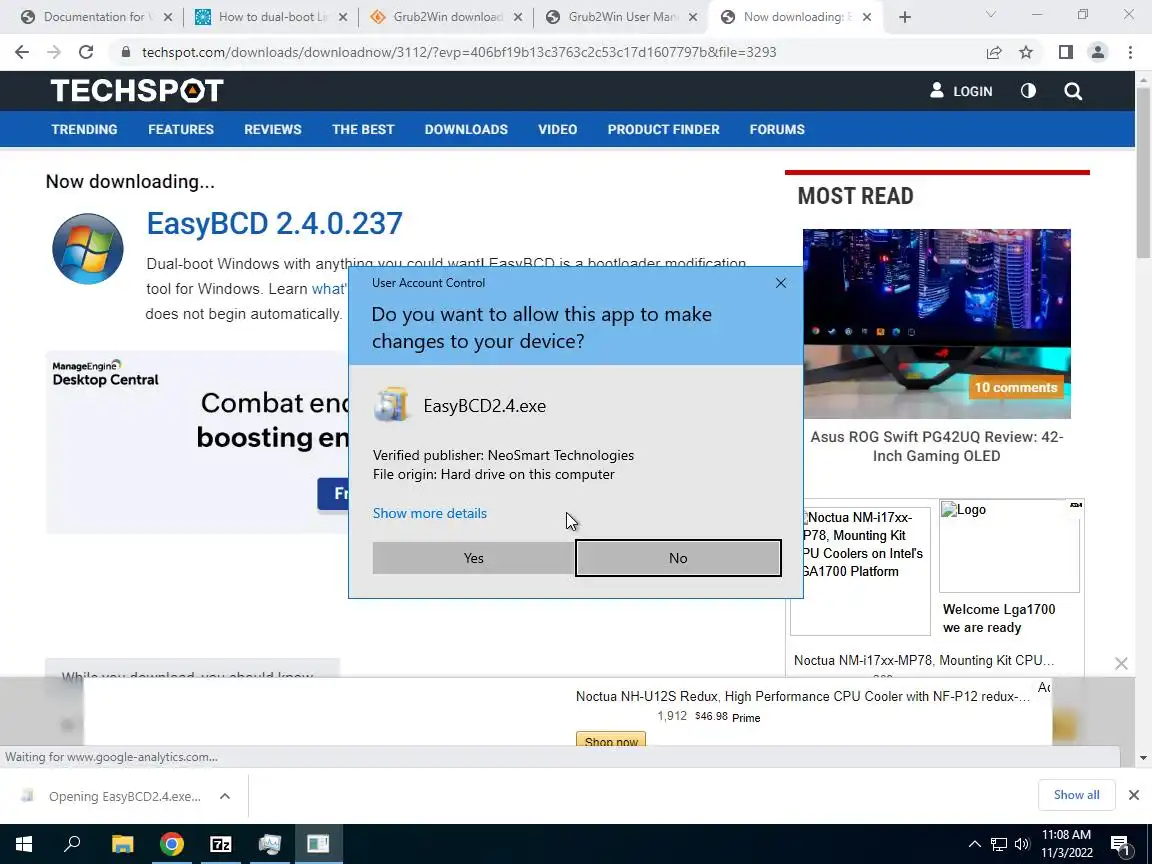The width and height of the screenshot is (1152, 864).
Task: Click LOGIN on TechSpot header
Action: click(x=961, y=91)
